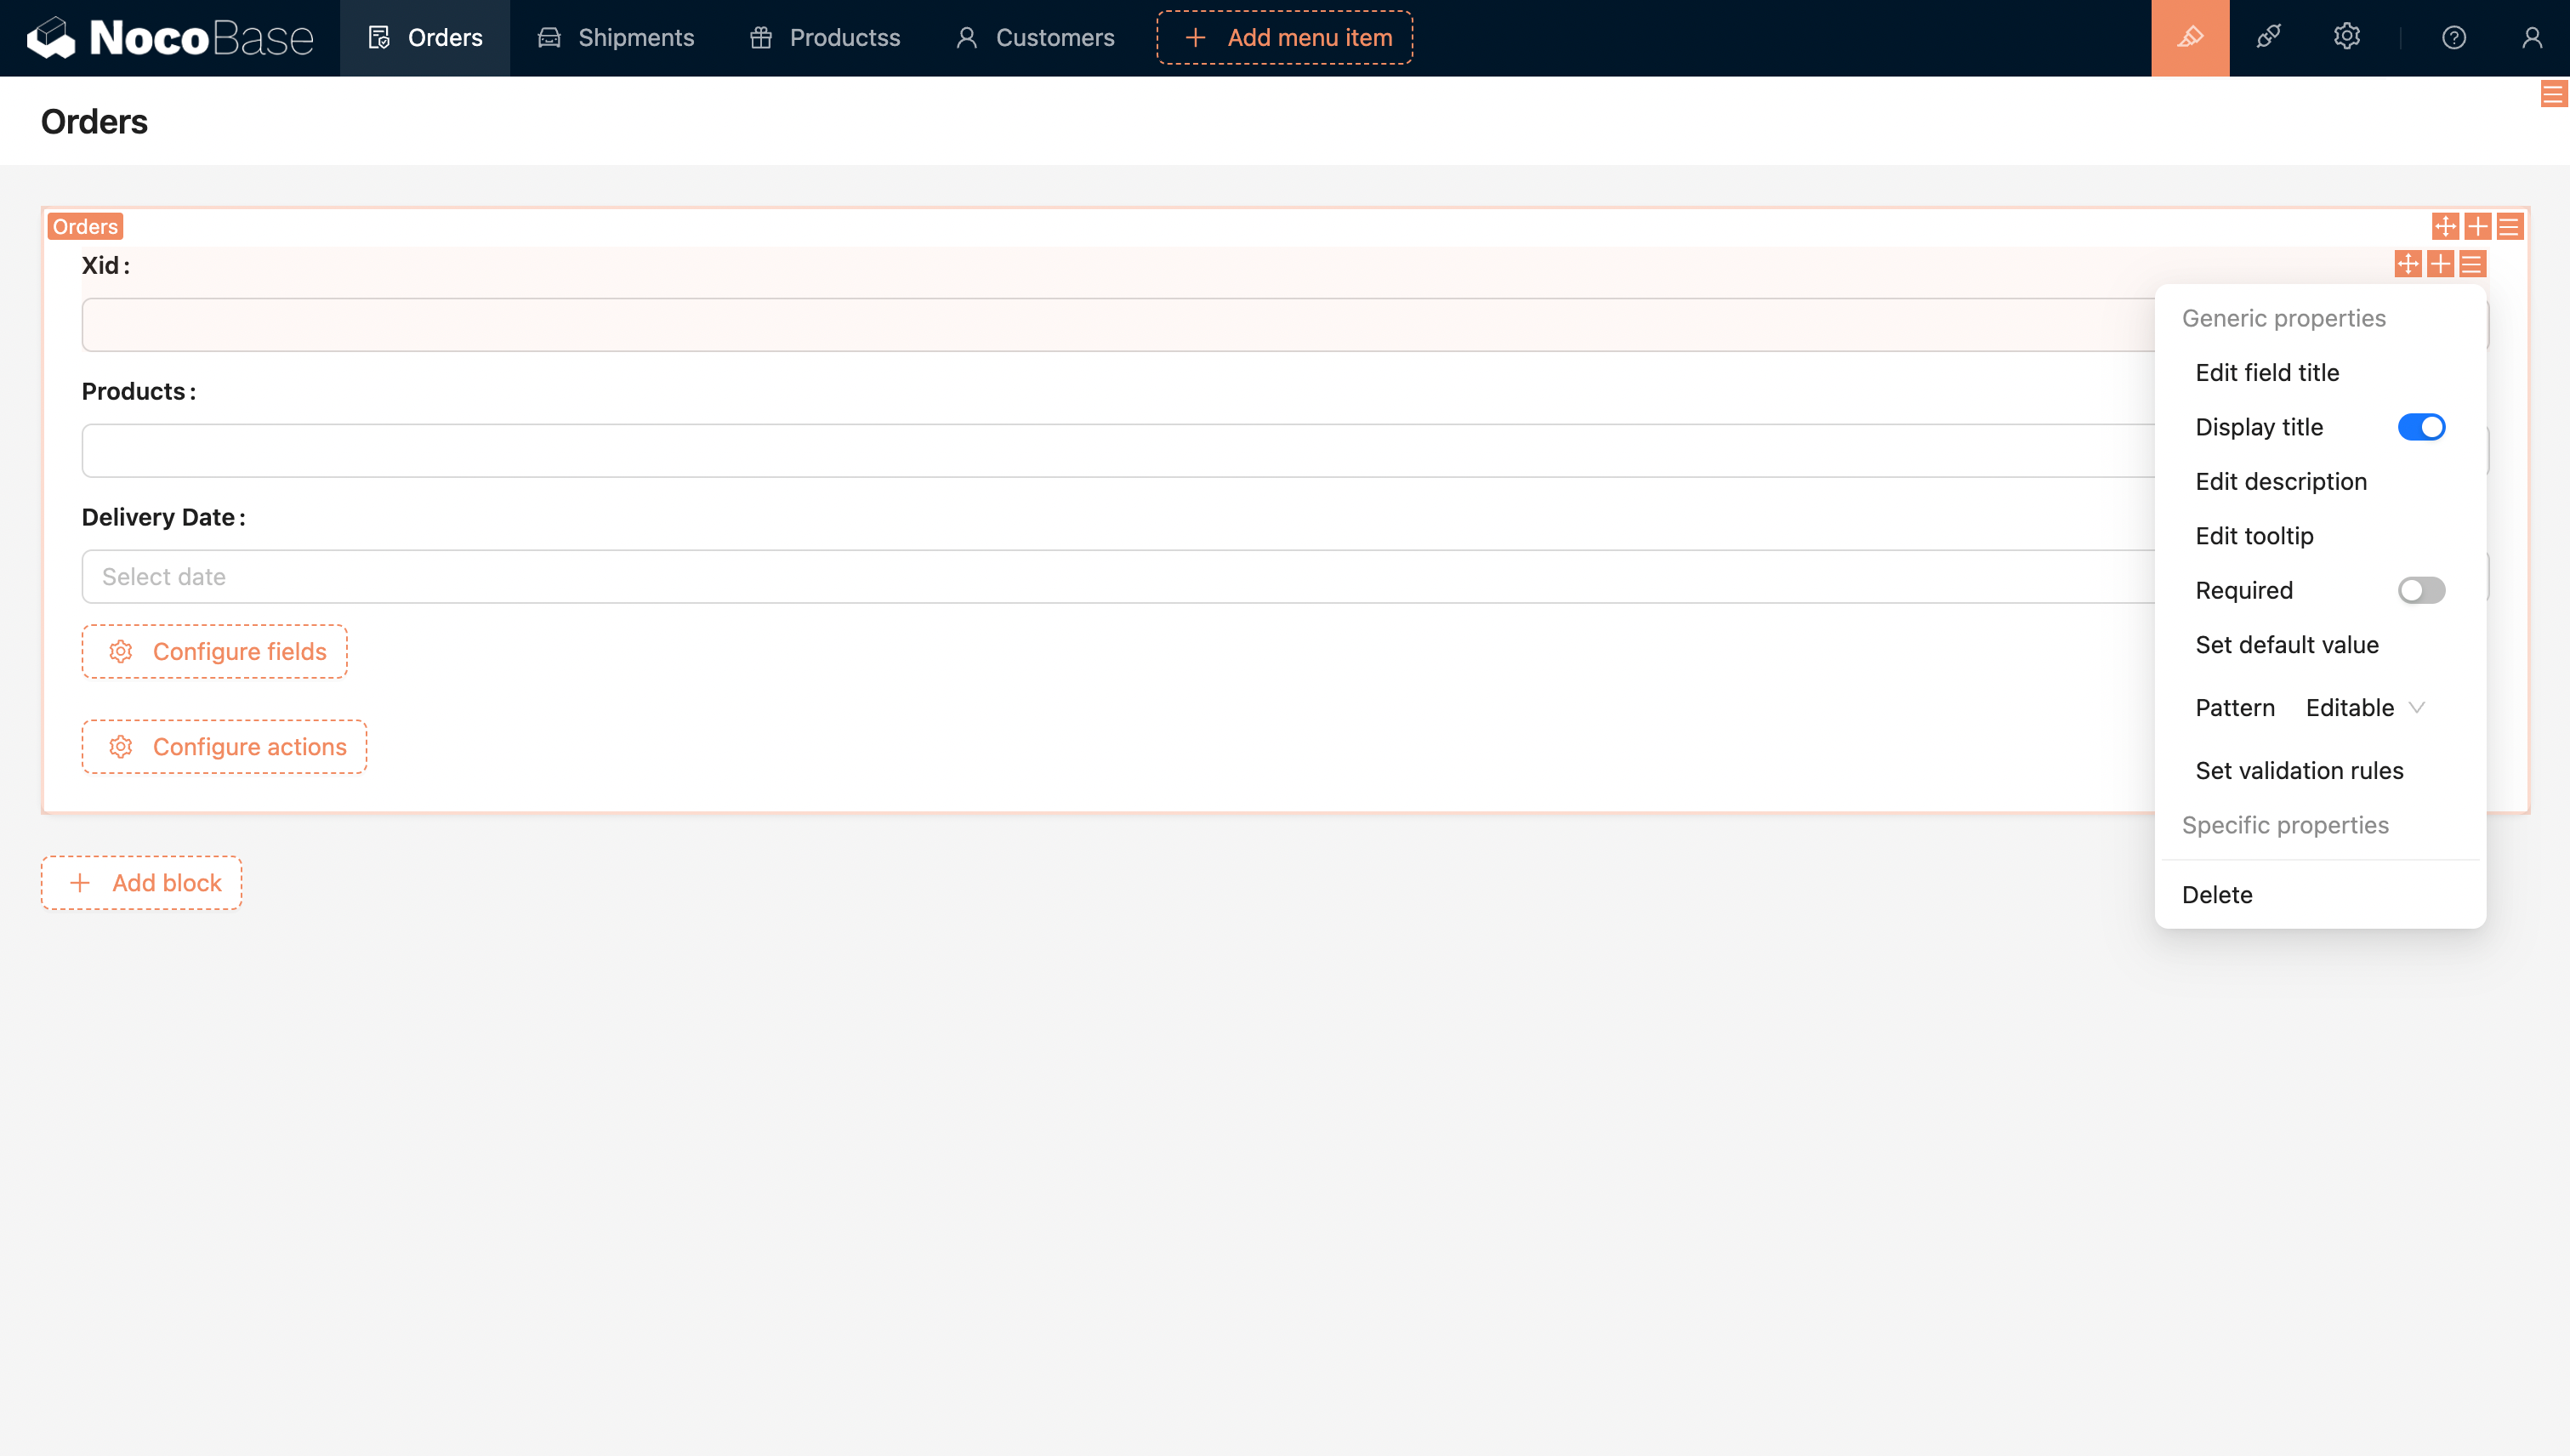The height and width of the screenshot is (1456, 2570).
Task: Click the Orders menu document icon
Action: pyautogui.click(x=379, y=38)
